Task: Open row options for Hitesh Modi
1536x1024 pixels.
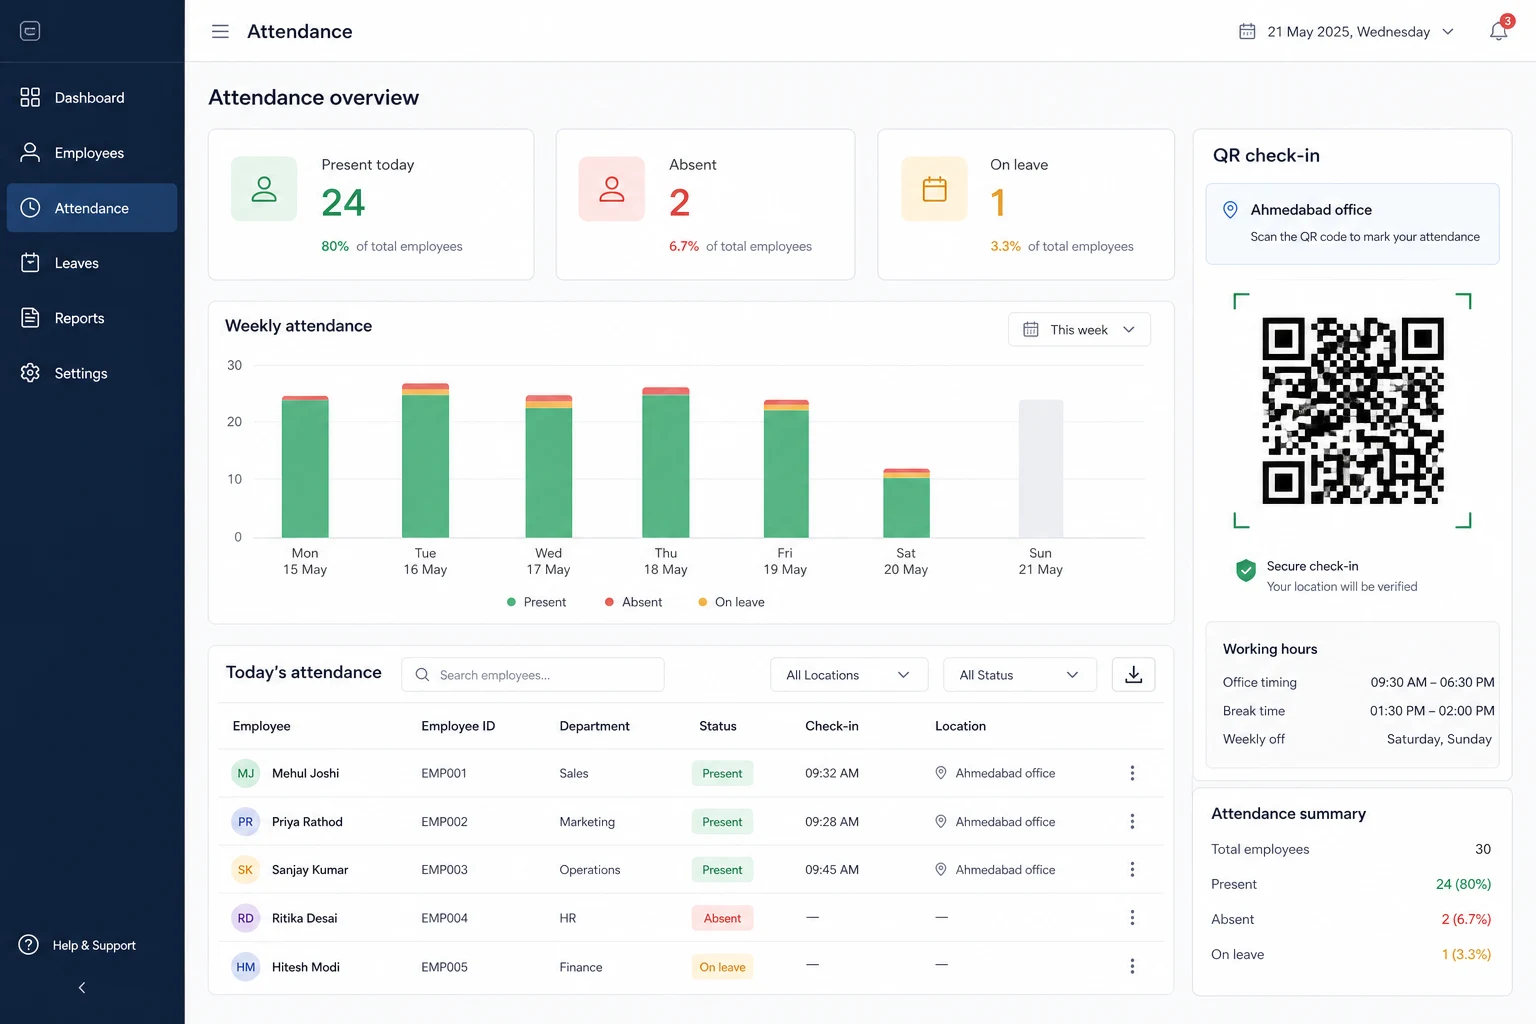Action: (1132, 967)
